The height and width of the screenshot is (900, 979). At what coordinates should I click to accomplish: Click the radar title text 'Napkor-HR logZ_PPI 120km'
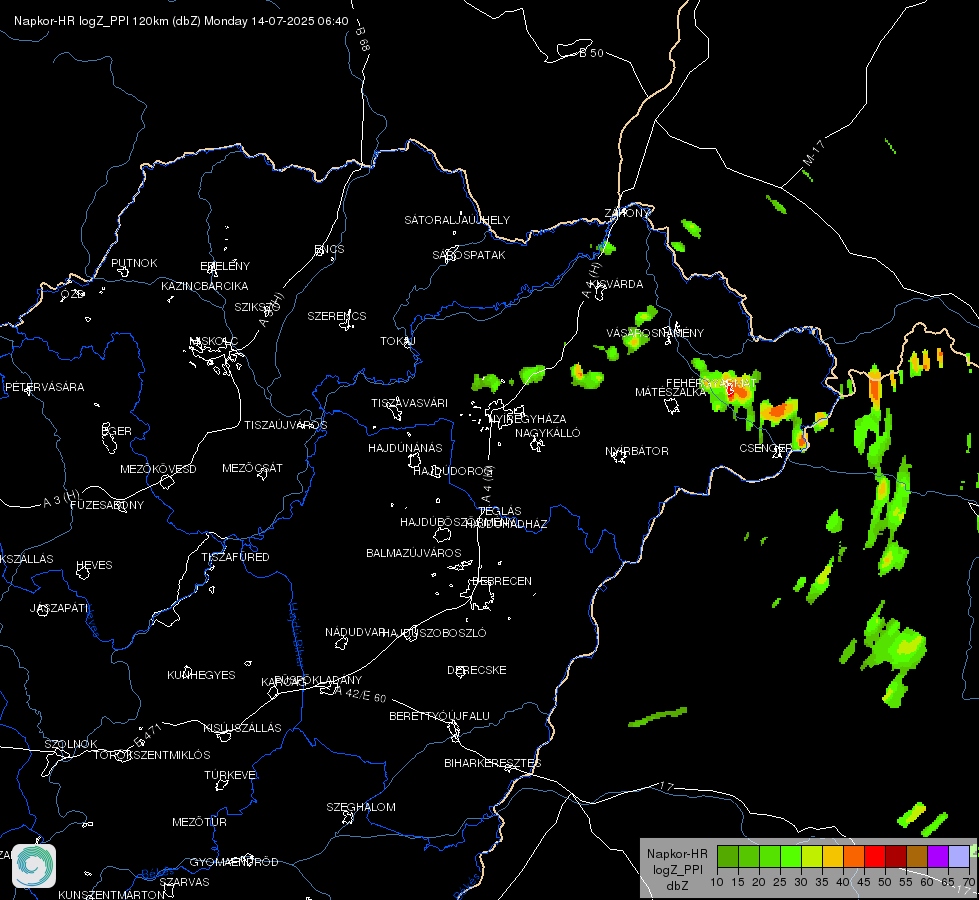tap(91, 21)
